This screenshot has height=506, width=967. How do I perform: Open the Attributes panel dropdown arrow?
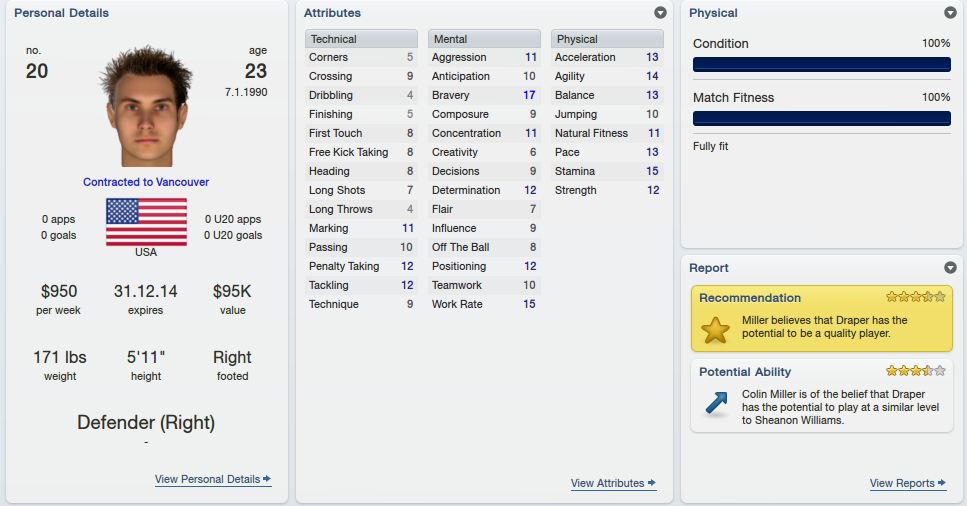pyautogui.click(x=660, y=12)
